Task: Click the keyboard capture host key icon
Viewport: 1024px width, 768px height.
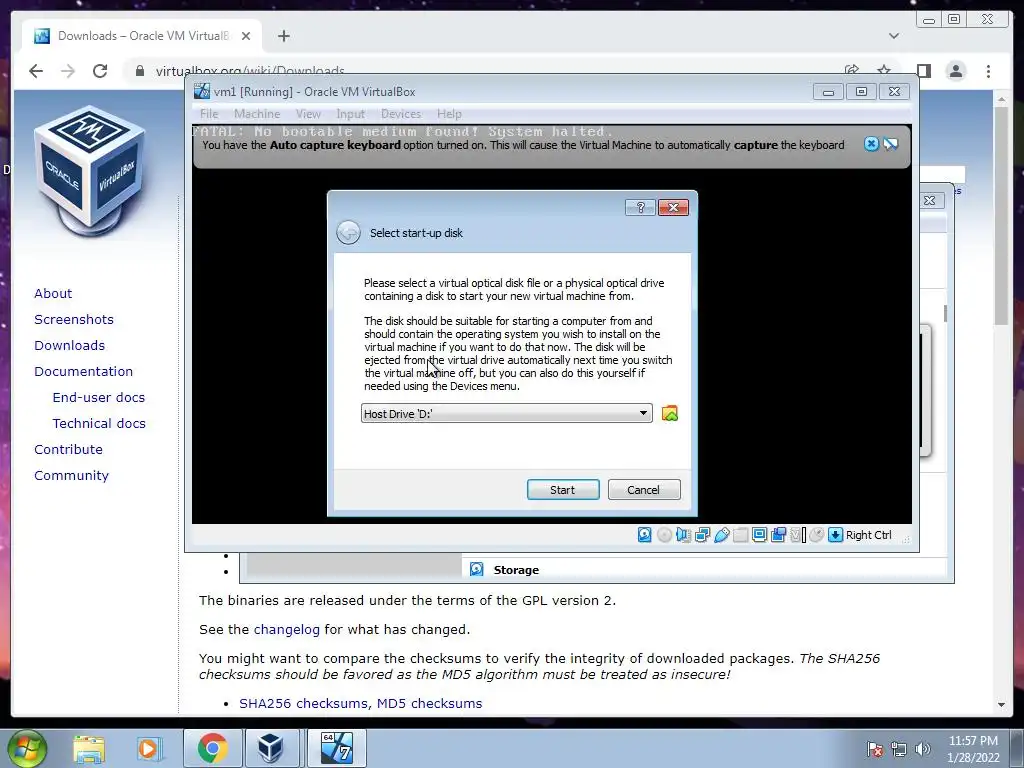Action: pos(835,535)
